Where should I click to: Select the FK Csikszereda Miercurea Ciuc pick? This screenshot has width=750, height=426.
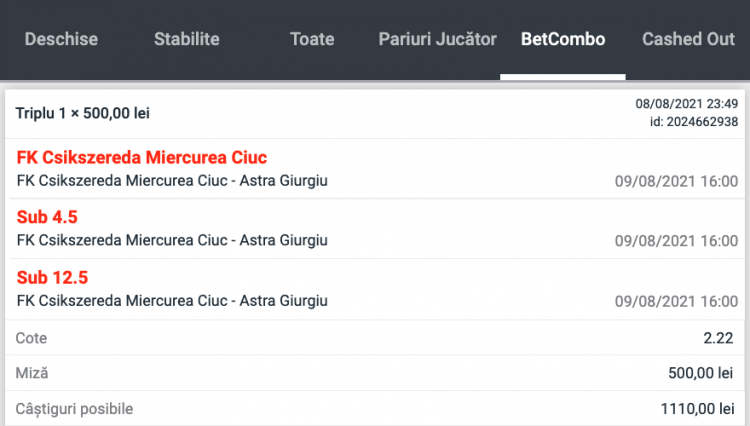tap(142, 158)
